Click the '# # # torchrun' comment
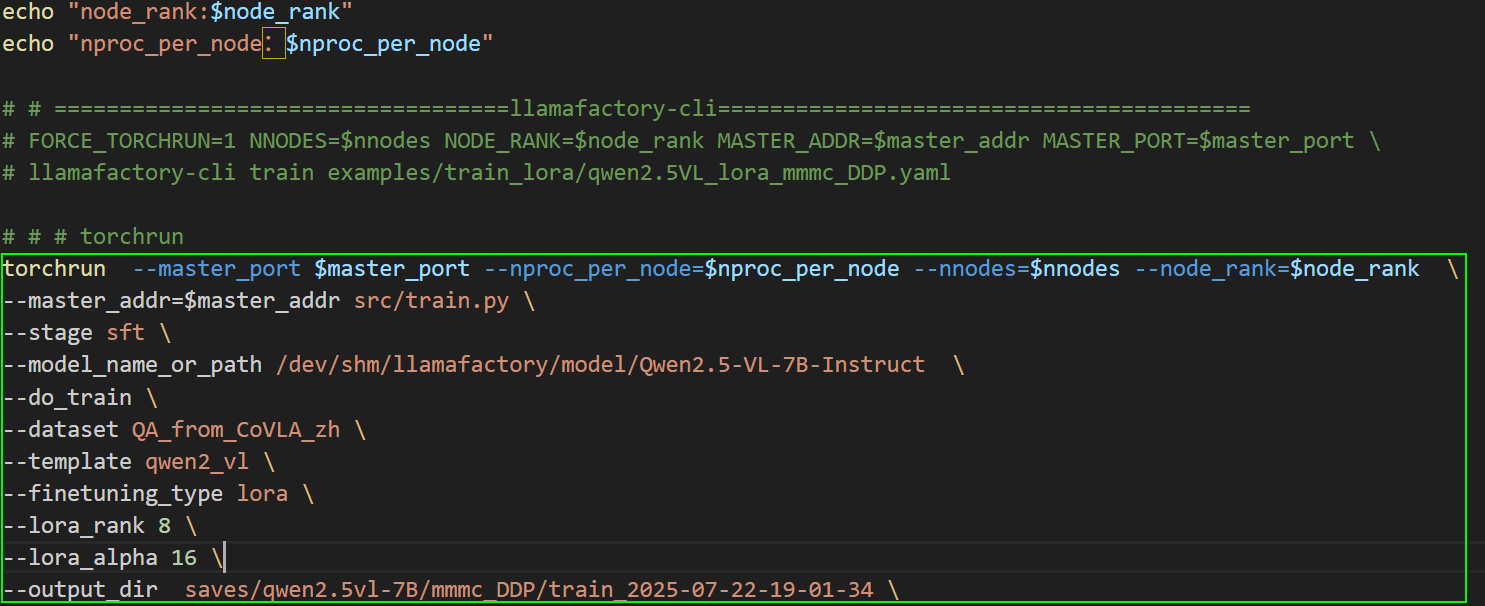 point(93,237)
